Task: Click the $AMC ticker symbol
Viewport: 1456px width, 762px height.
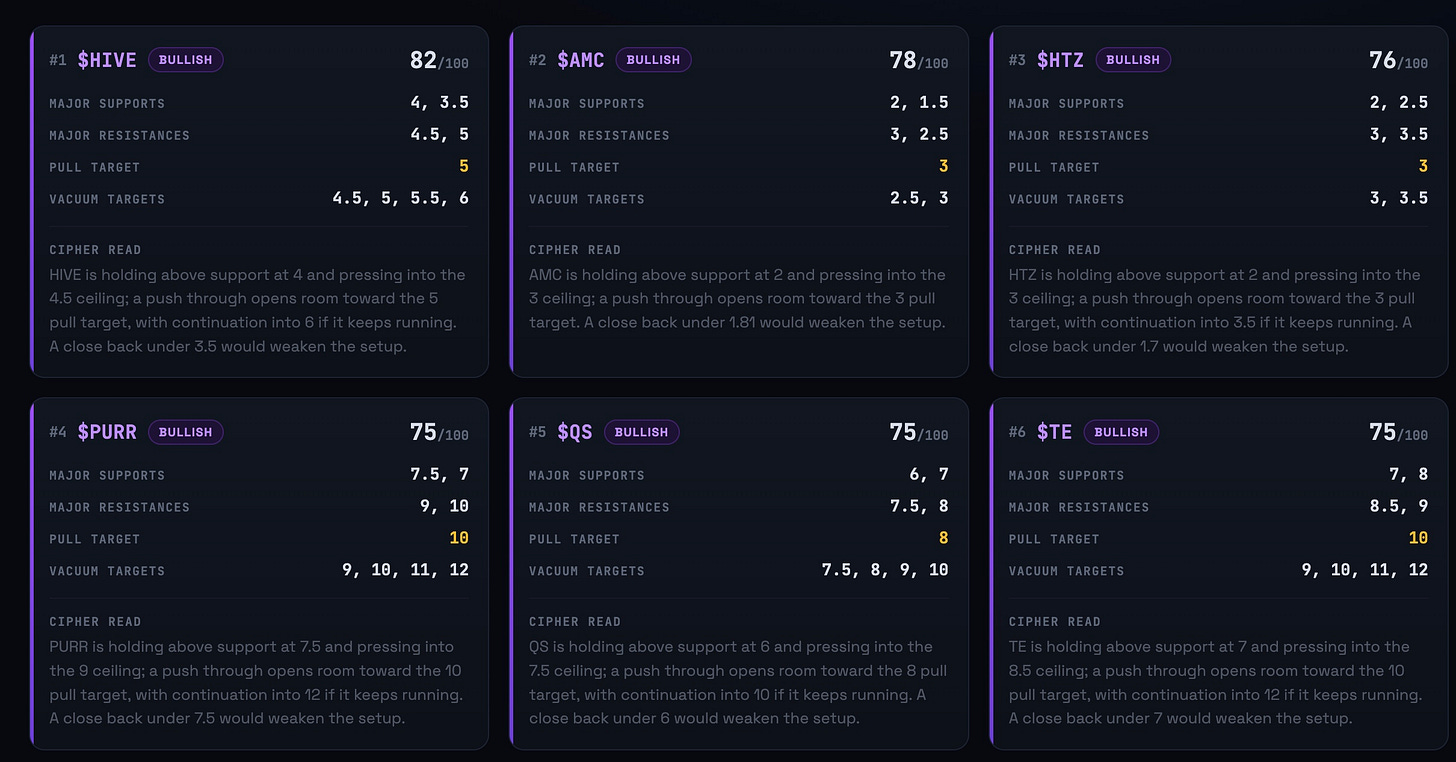Action: pyautogui.click(x=581, y=60)
